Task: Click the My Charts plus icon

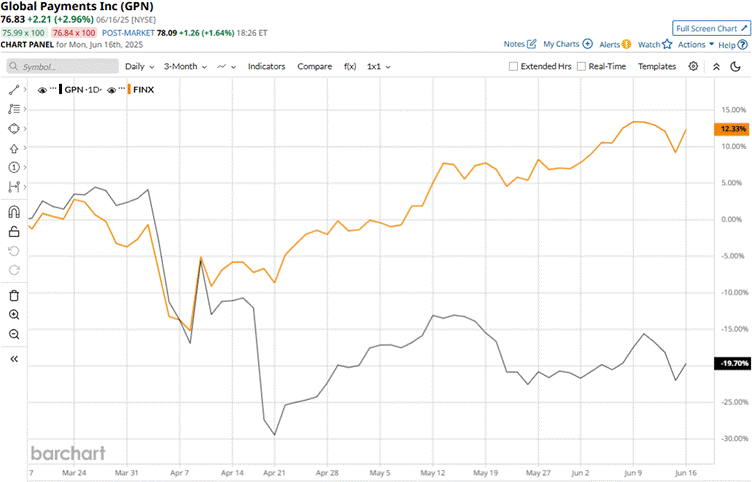Action: click(588, 44)
